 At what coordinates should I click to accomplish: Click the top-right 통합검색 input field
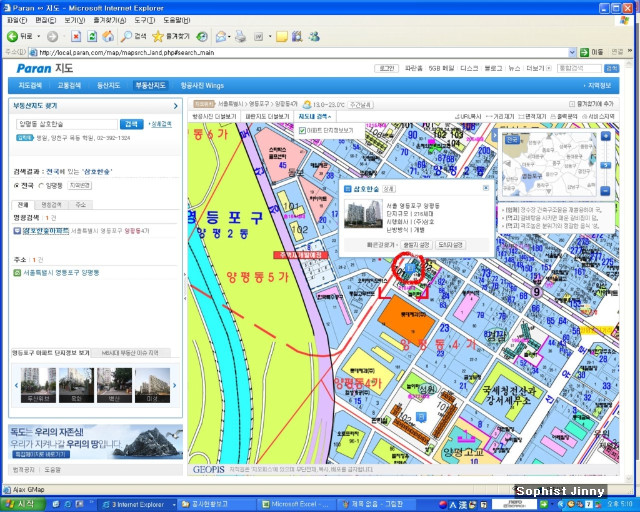[x=579, y=69]
